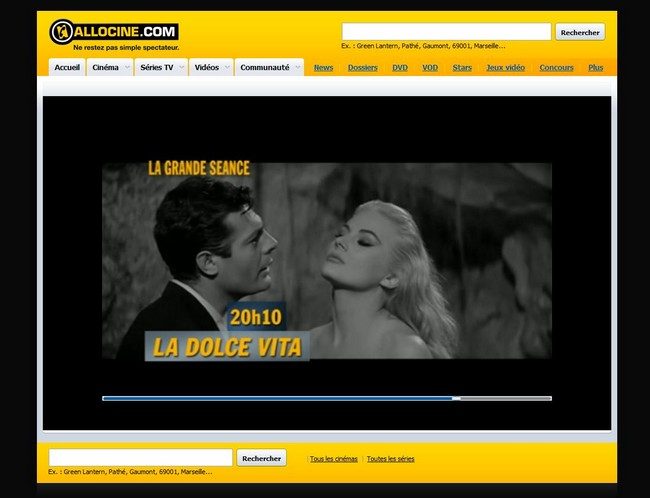This screenshot has height=498, width=650.
Task: Click the Plus link in navigation
Action: [595, 67]
